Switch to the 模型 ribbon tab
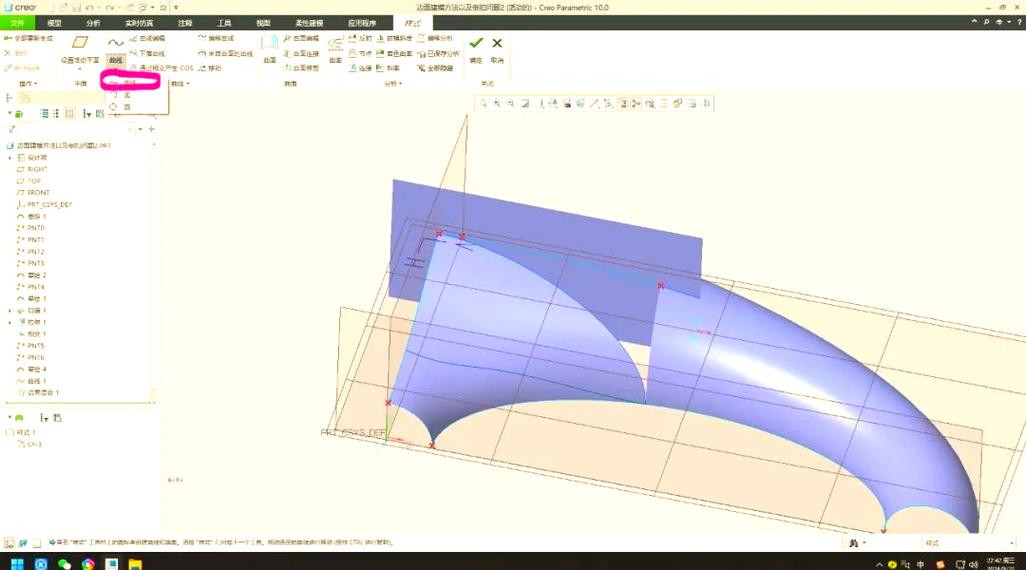1026x570 pixels. (x=54, y=23)
